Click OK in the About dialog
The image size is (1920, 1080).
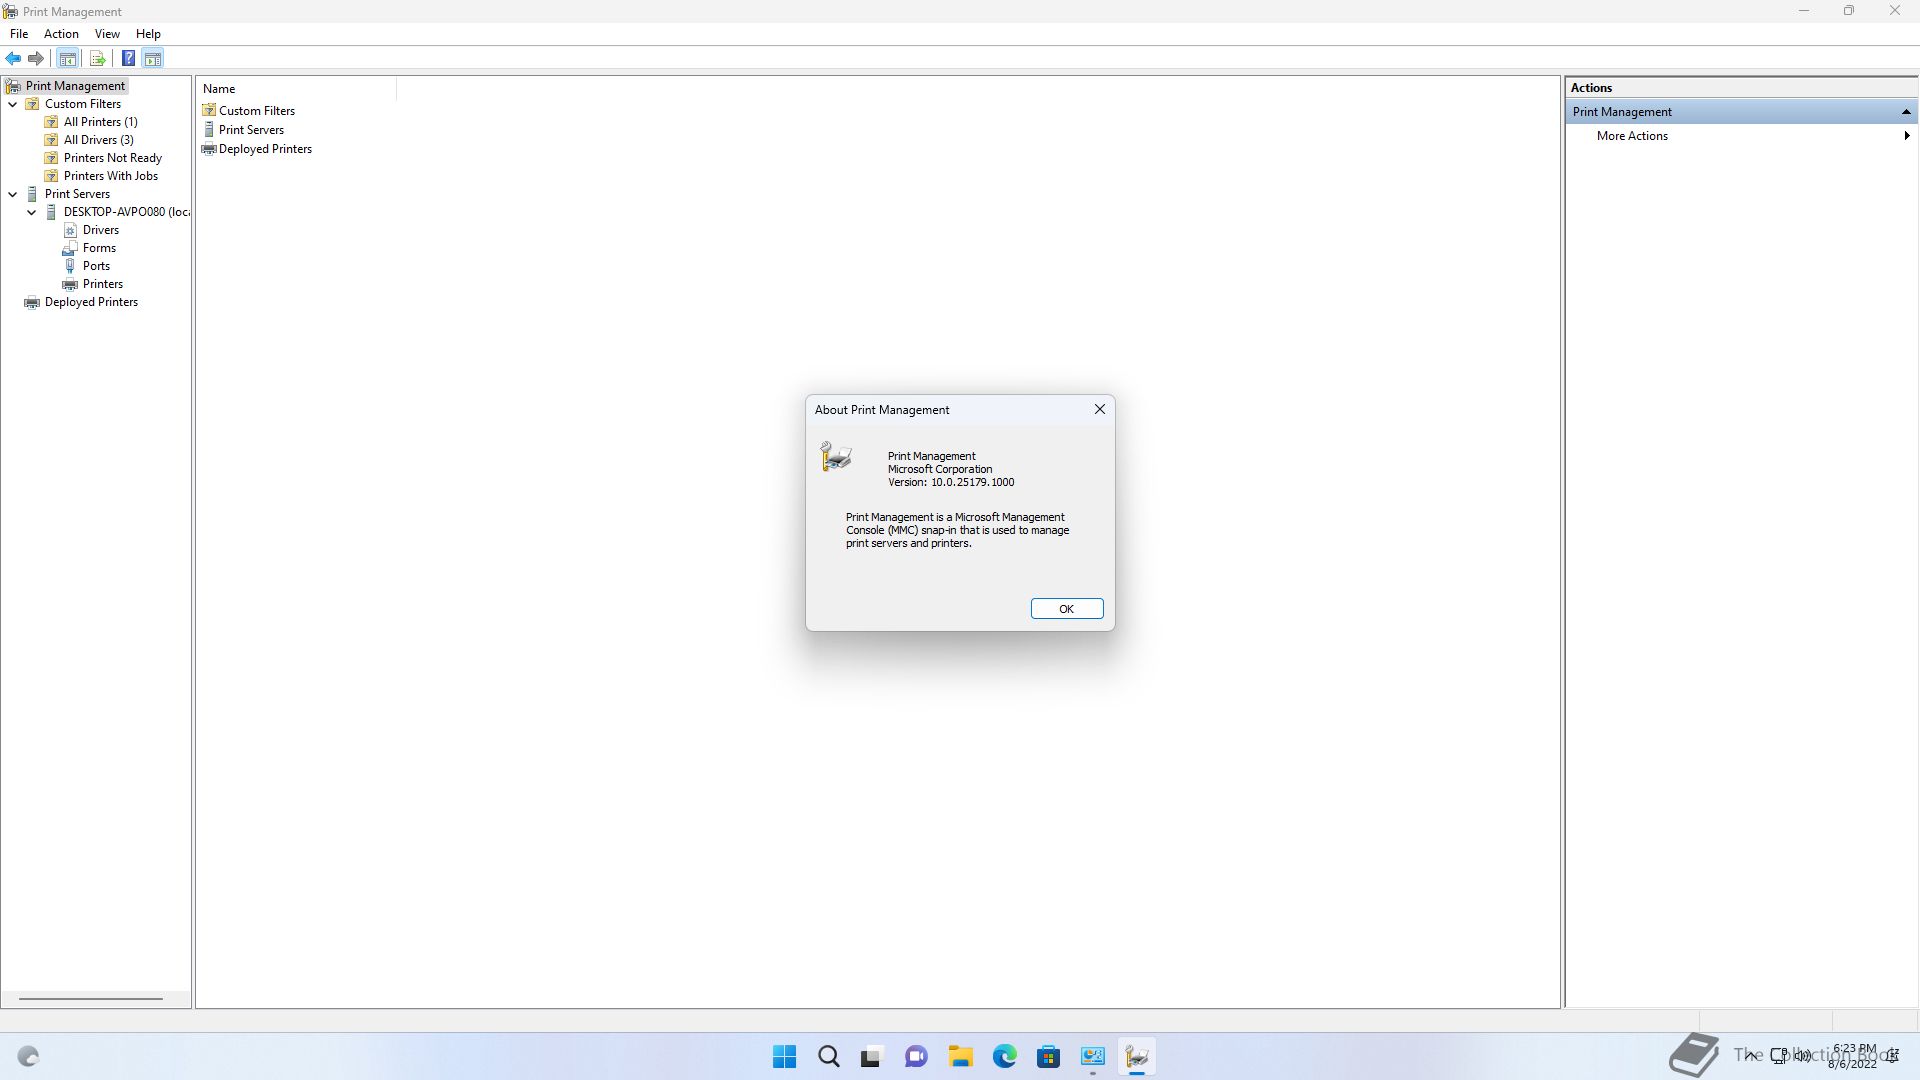[x=1067, y=609]
